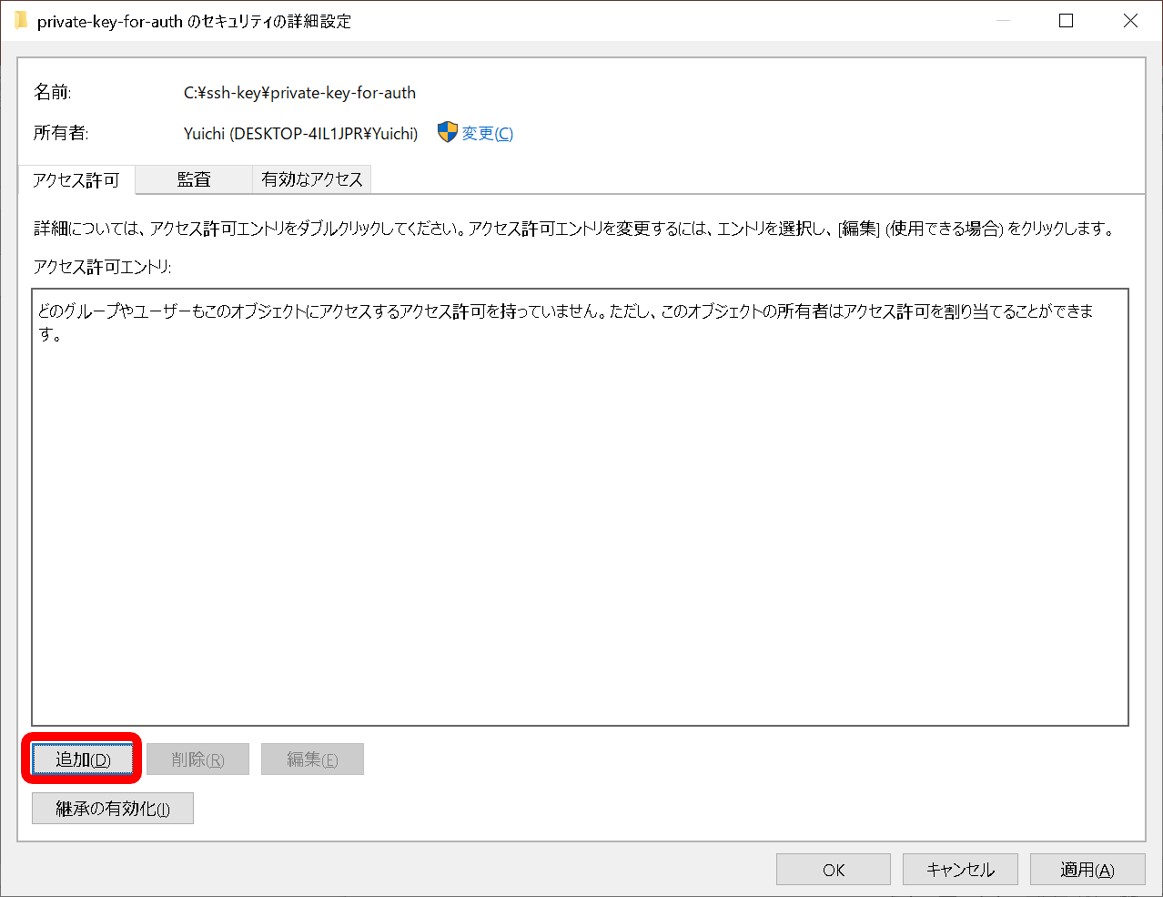Confirm with the OK button

(833, 870)
